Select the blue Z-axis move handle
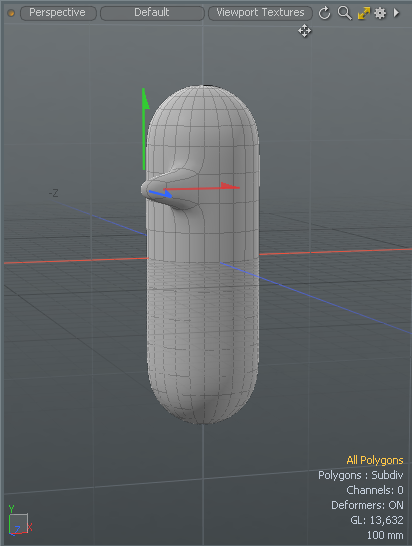The height and width of the screenshot is (546, 412). click(160, 193)
